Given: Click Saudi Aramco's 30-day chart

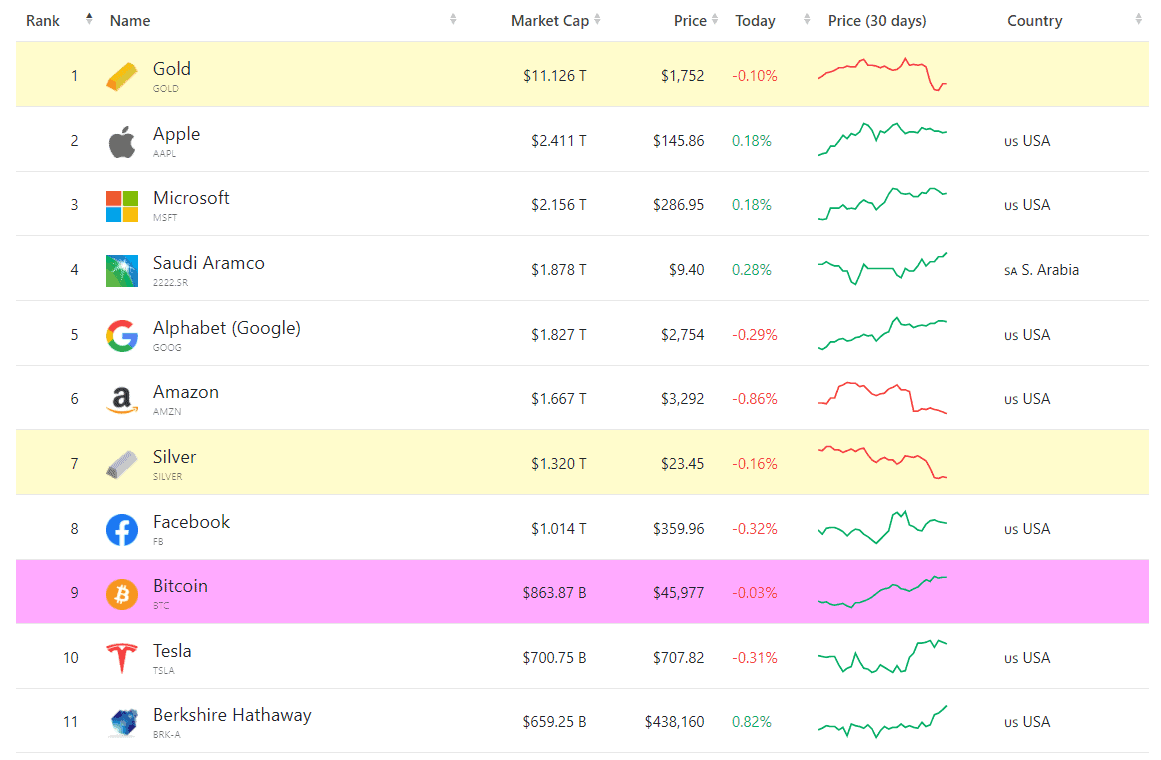Looking at the screenshot, I should (x=882, y=268).
